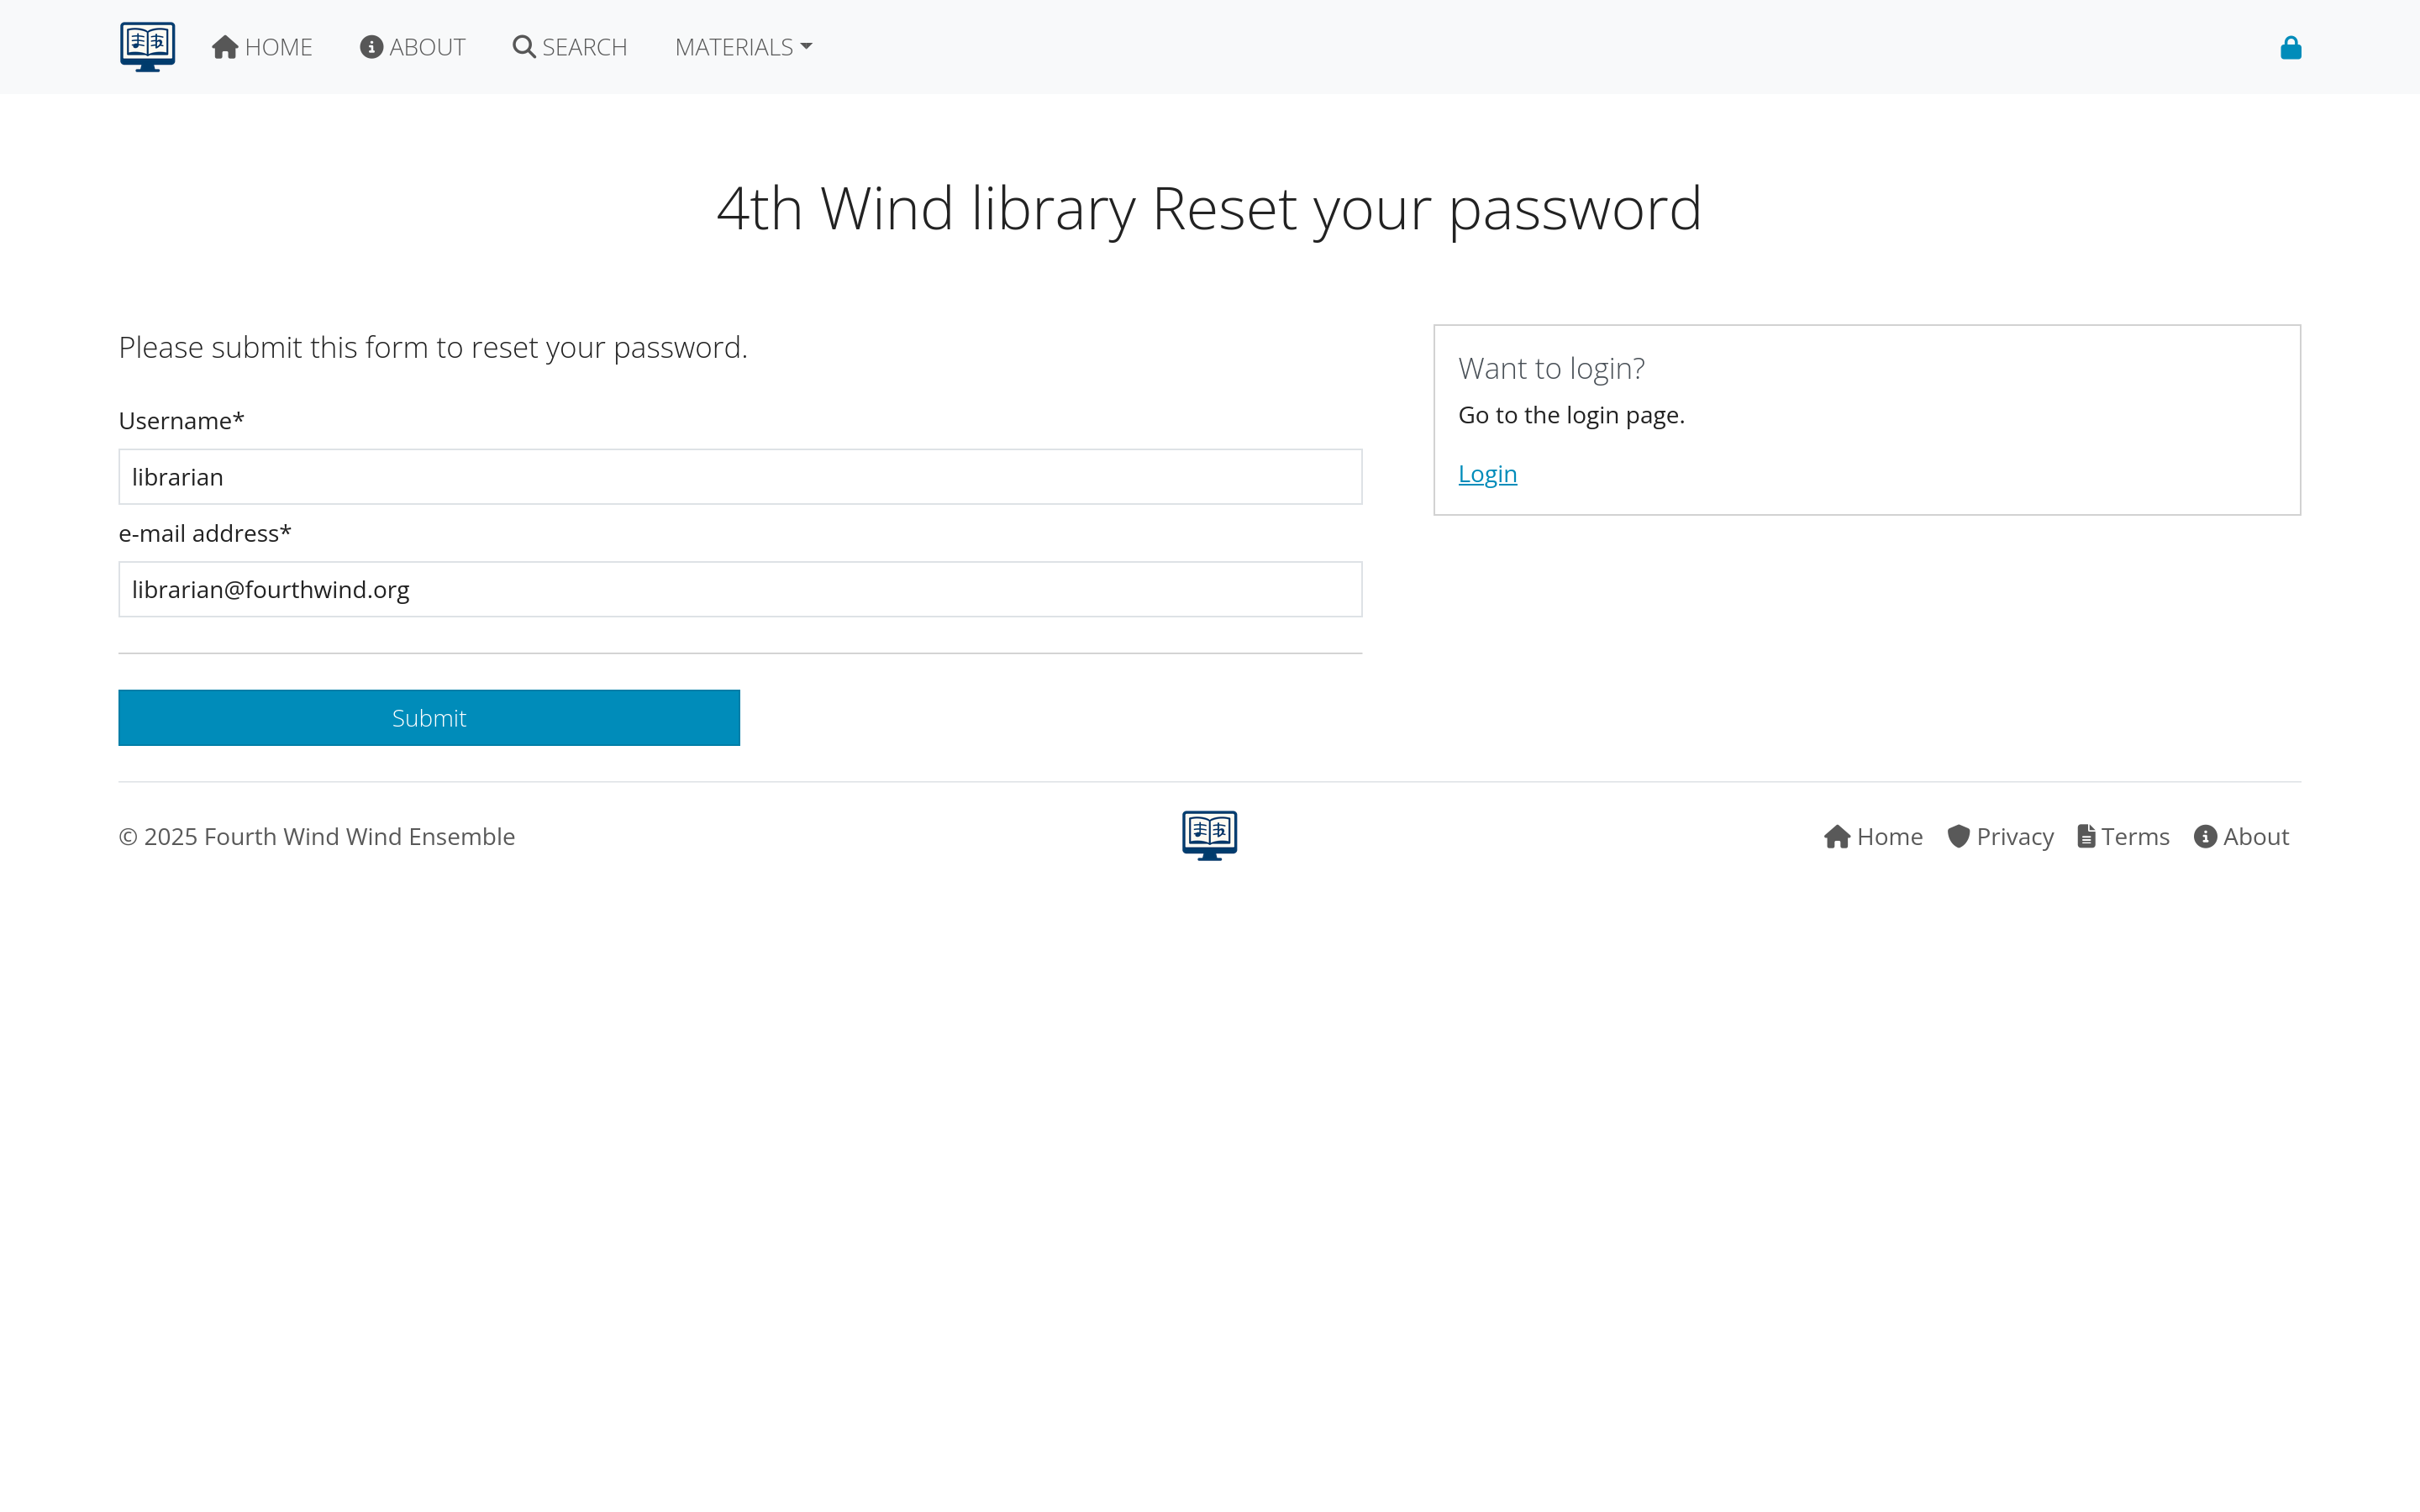The image size is (2420, 1512).
Task: Click the blue lock icon at top right
Action: [x=2290, y=46]
